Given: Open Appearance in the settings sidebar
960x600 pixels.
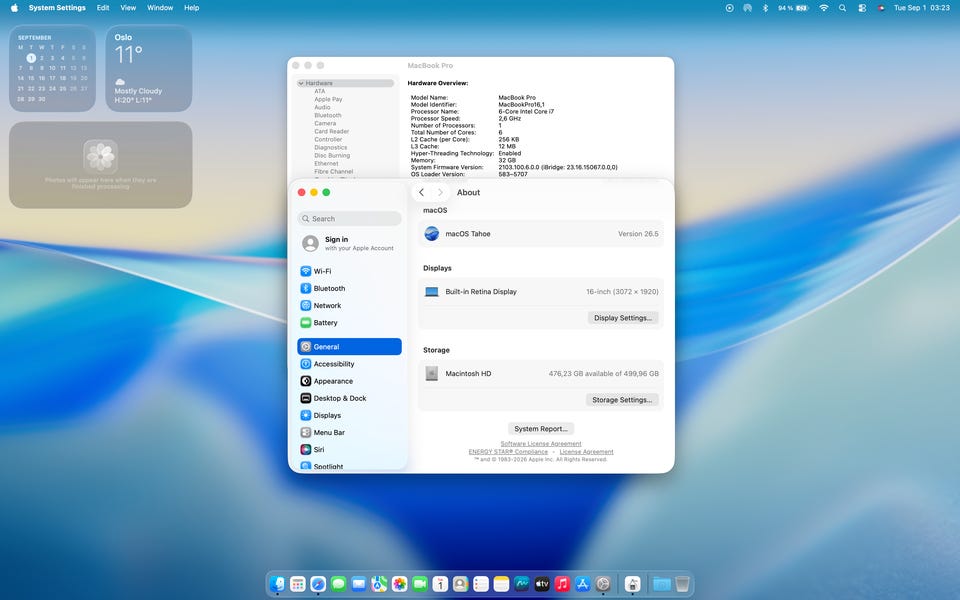Looking at the screenshot, I should click(x=349, y=381).
